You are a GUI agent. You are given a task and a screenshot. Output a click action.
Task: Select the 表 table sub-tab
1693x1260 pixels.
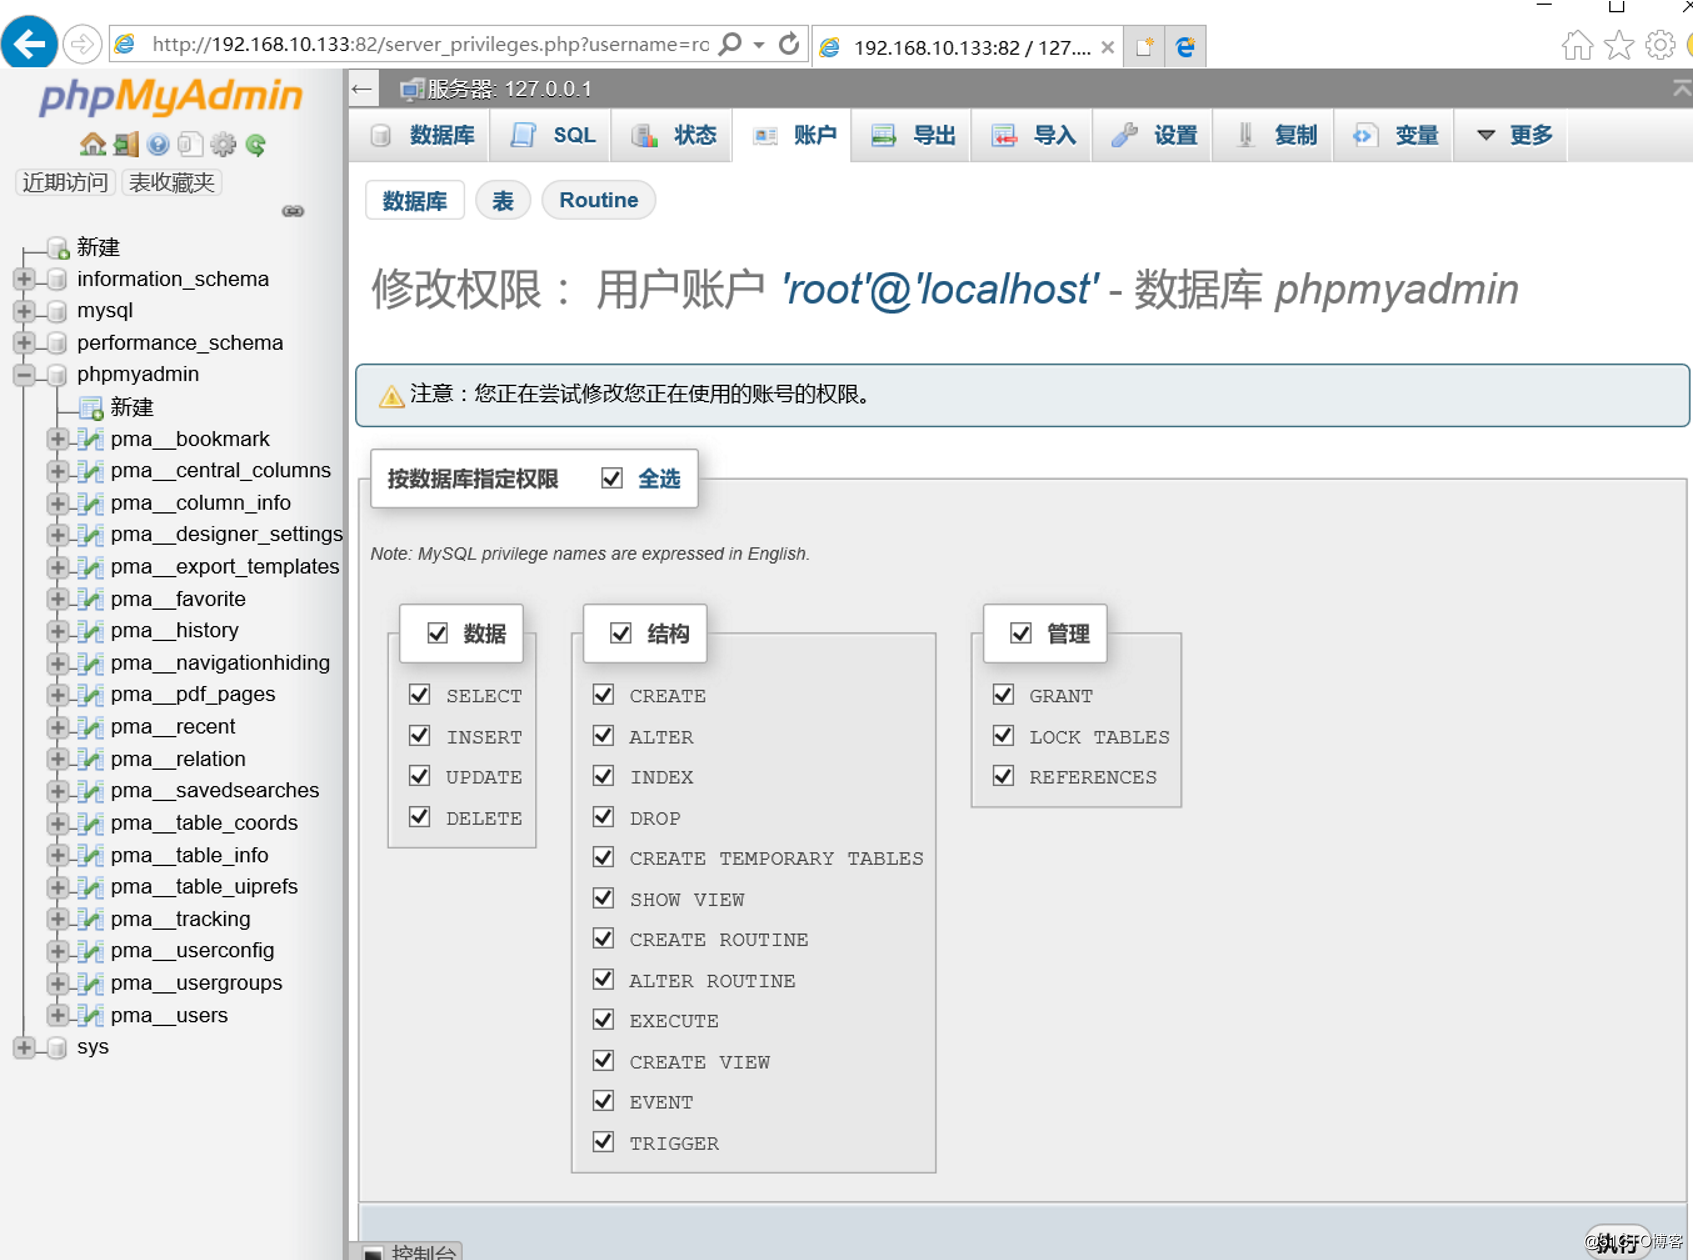(502, 200)
